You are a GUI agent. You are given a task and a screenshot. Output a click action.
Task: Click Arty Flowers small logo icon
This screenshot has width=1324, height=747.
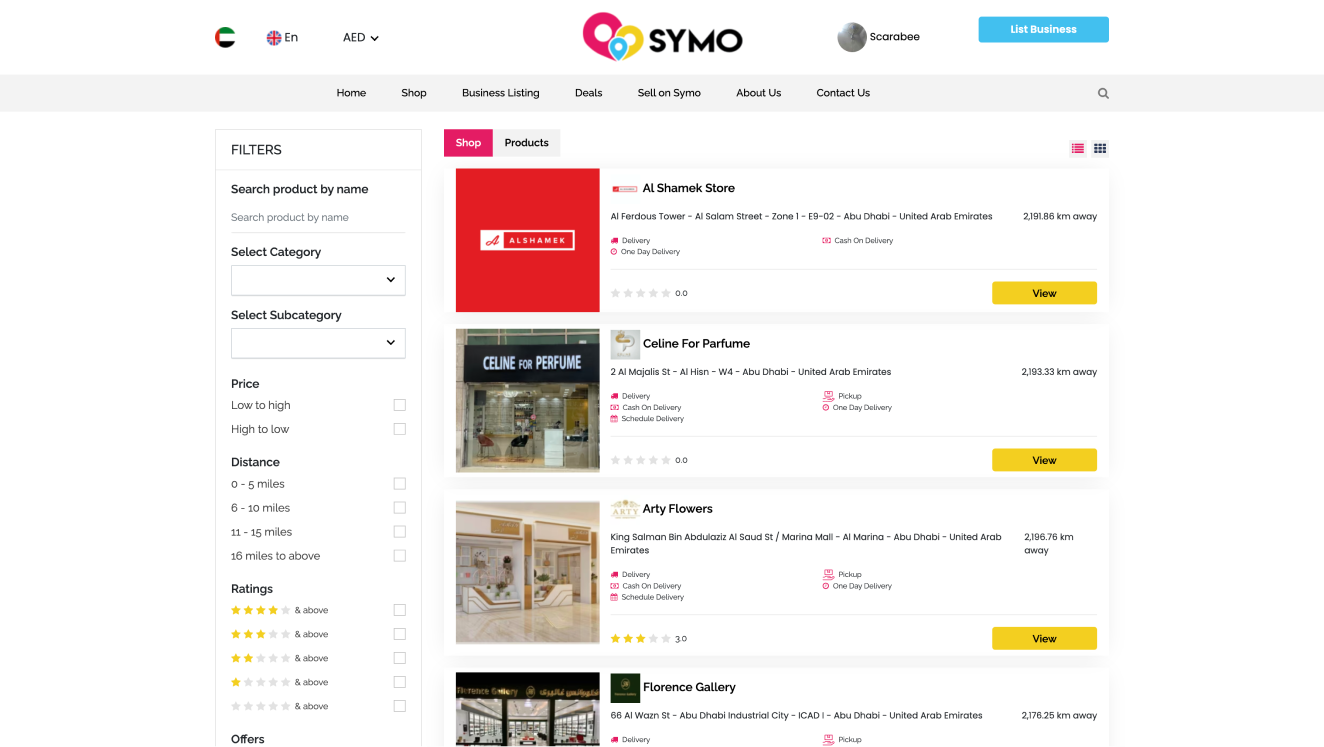coord(625,509)
